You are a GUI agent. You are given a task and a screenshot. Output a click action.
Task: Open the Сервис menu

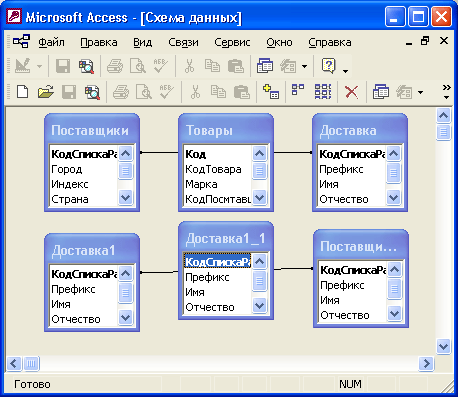[232, 42]
